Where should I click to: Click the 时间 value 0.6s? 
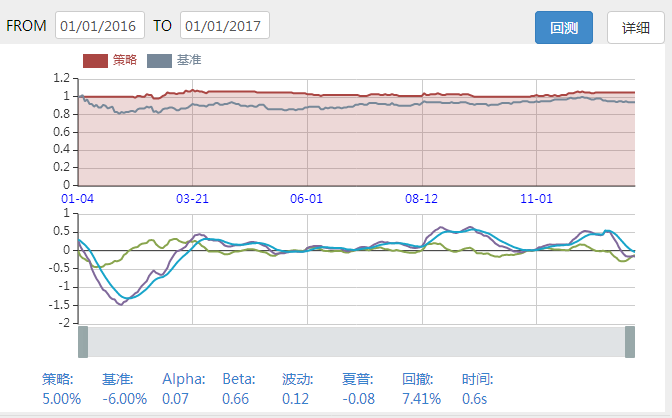[474, 399]
